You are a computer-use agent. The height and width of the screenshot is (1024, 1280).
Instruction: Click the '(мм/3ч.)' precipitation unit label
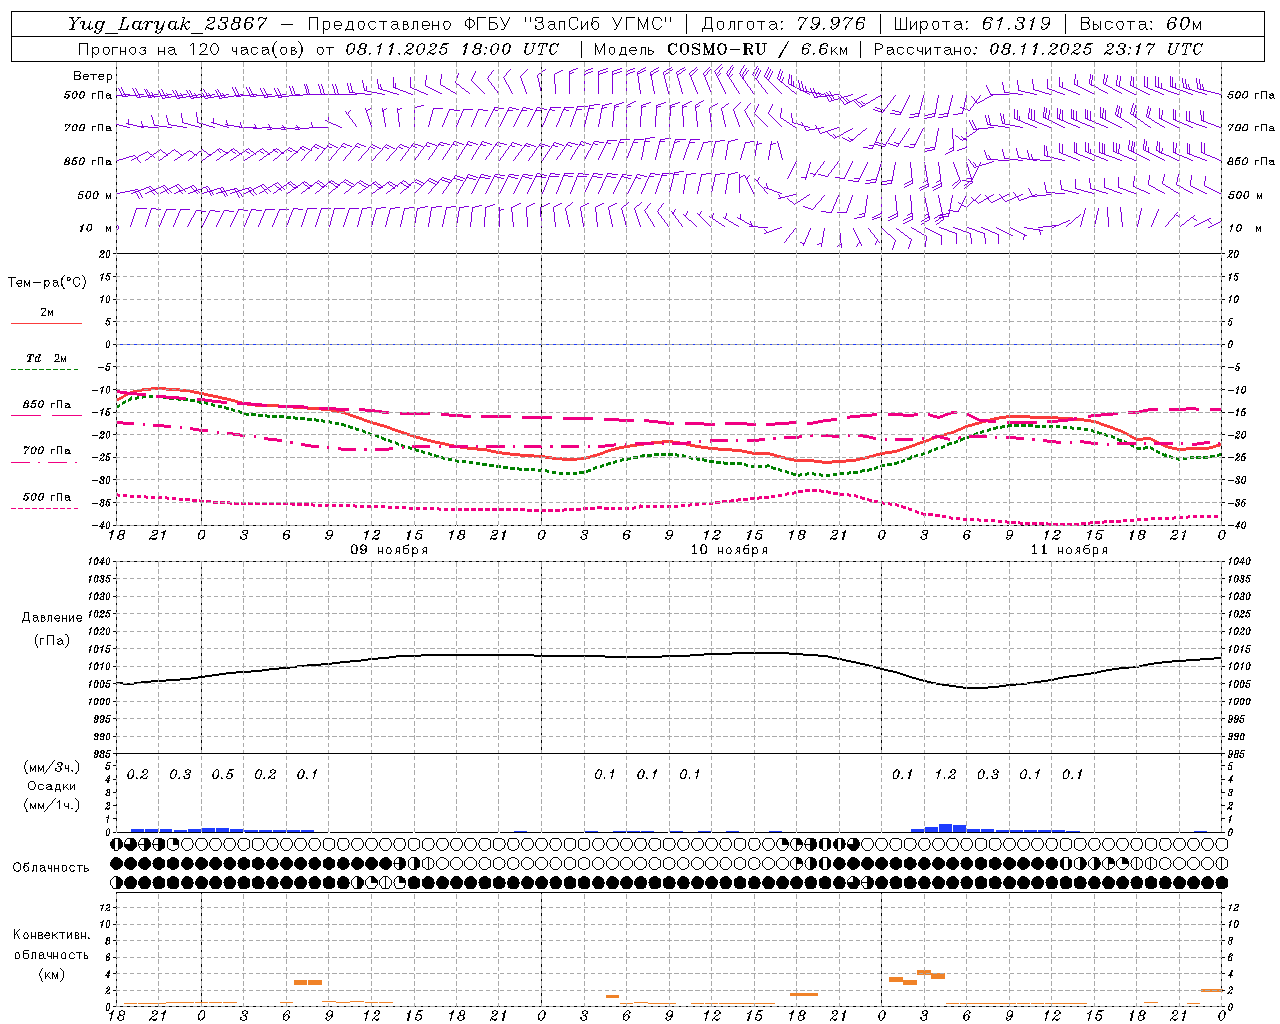point(51,768)
